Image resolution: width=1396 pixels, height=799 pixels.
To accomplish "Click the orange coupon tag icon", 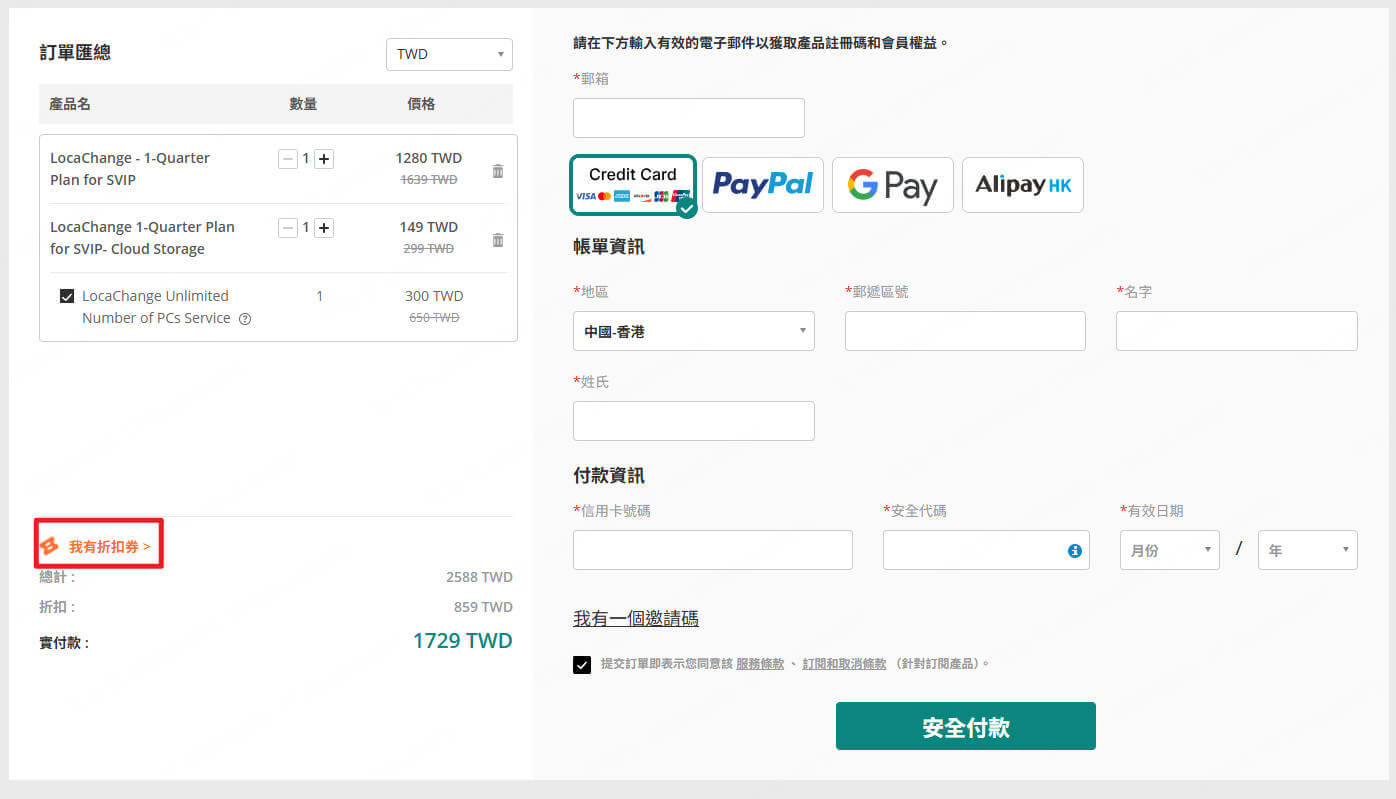I will (49, 546).
